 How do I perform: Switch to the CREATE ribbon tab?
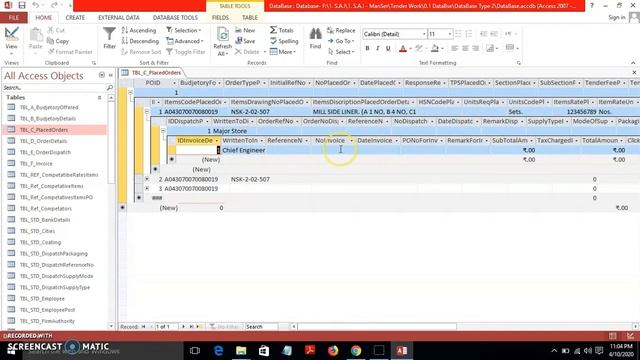(75, 18)
